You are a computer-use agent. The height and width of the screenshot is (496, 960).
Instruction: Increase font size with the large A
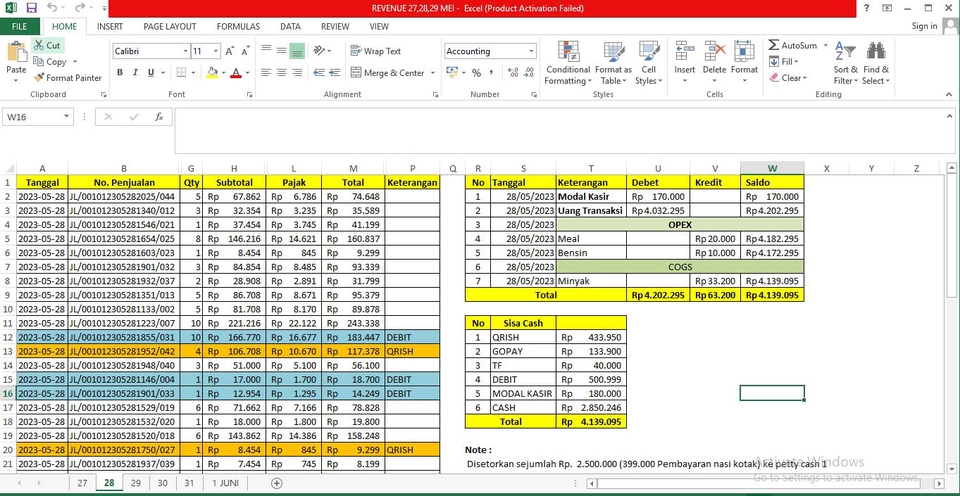click(x=229, y=51)
